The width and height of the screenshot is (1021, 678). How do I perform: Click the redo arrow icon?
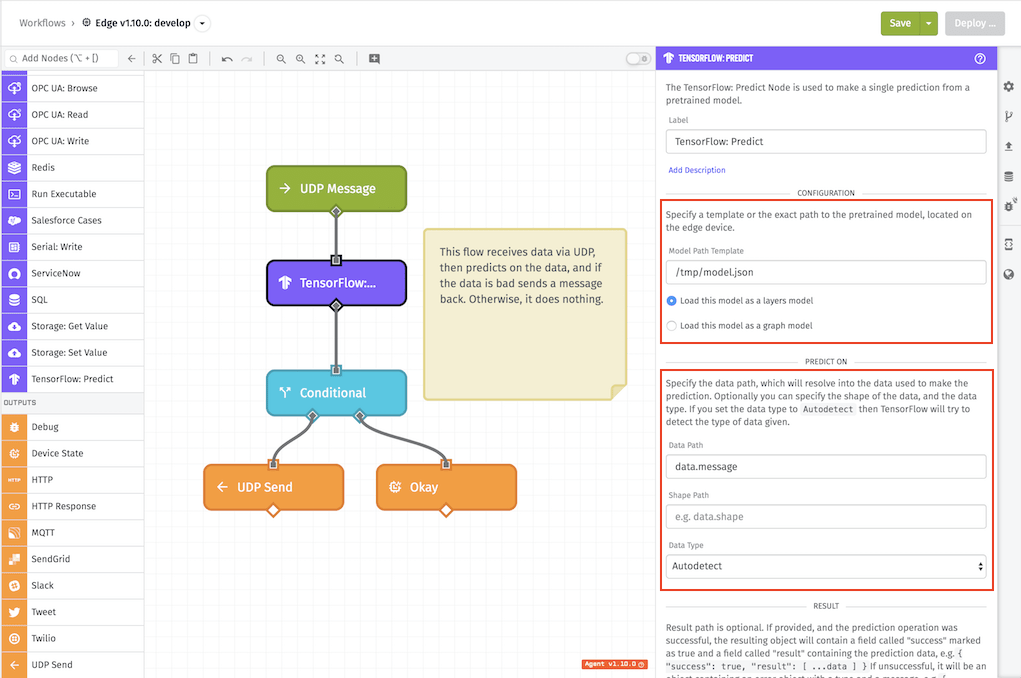pos(246,59)
